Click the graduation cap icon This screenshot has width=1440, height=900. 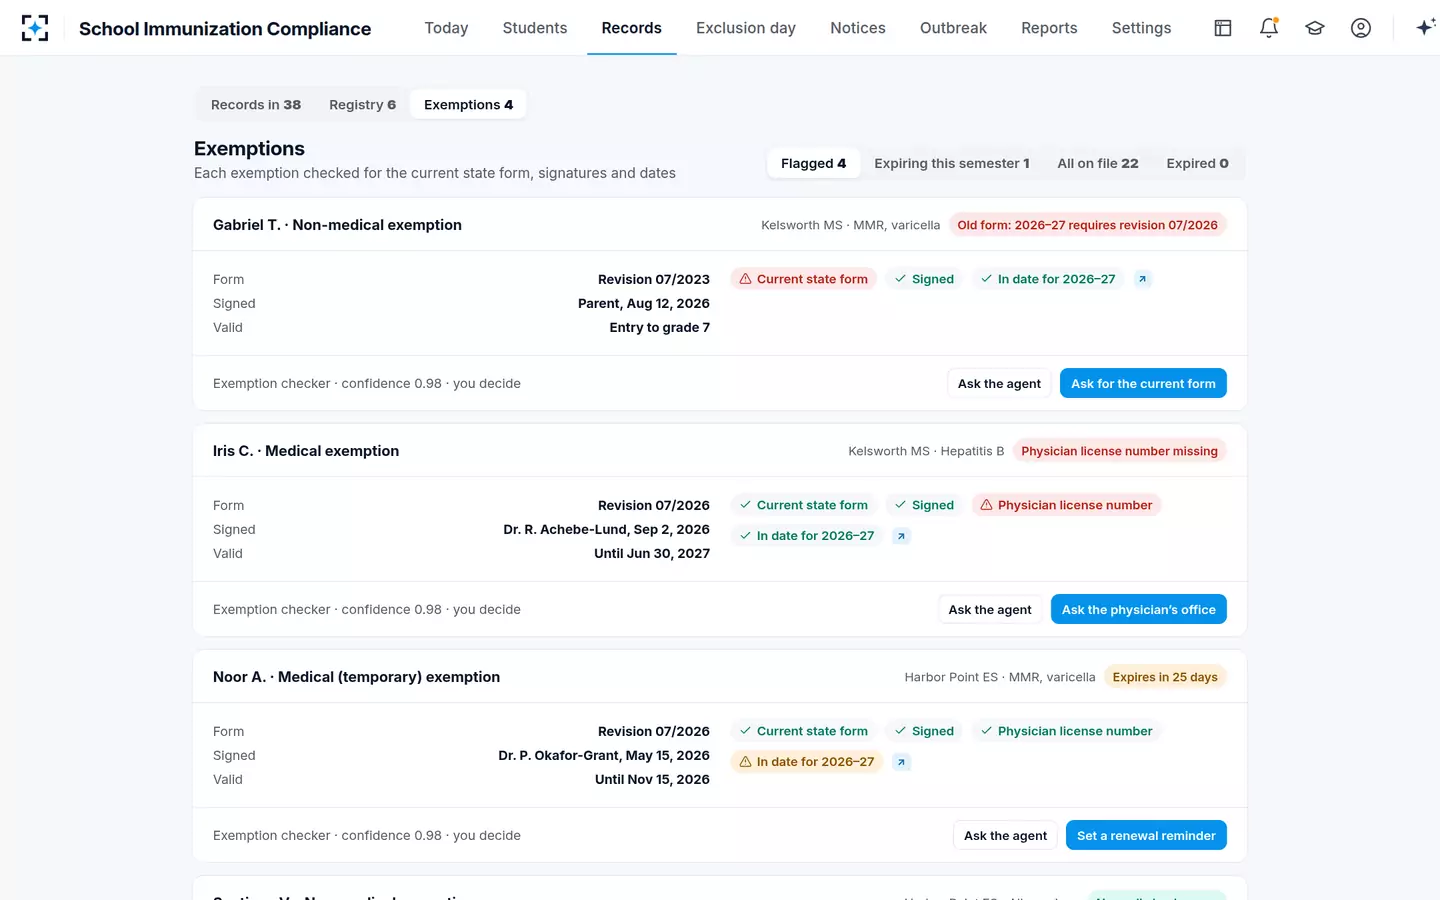[1315, 28]
